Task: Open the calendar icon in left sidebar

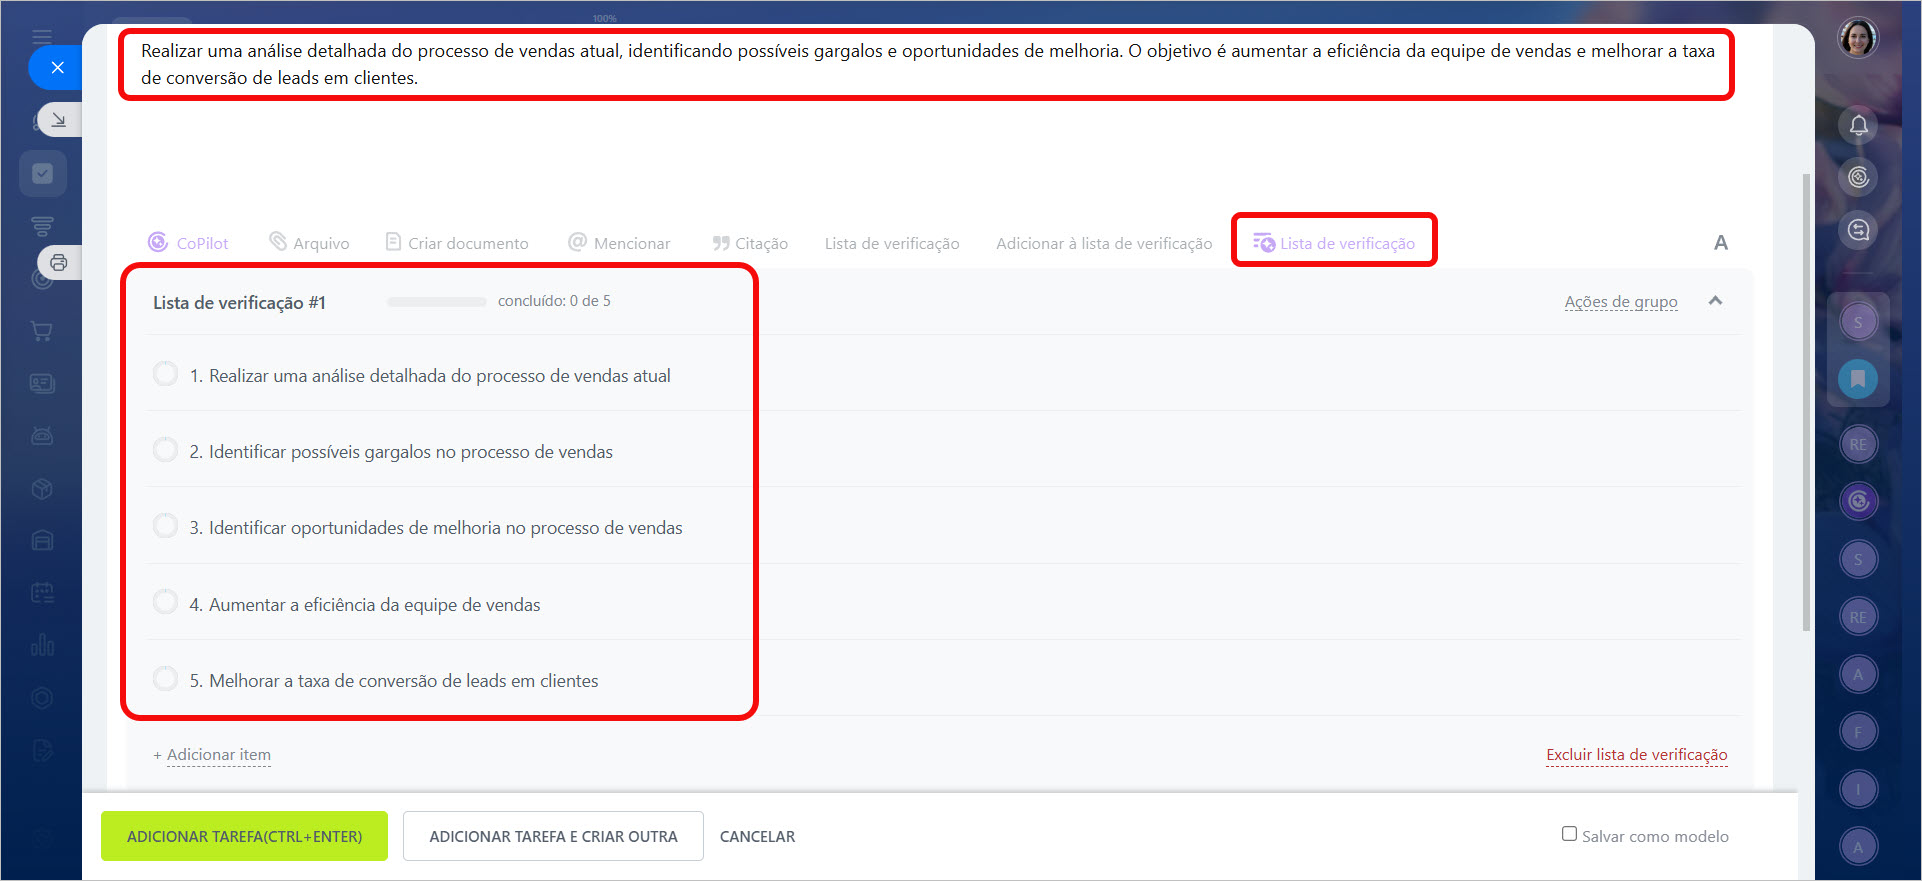Action: click(x=42, y=593)
